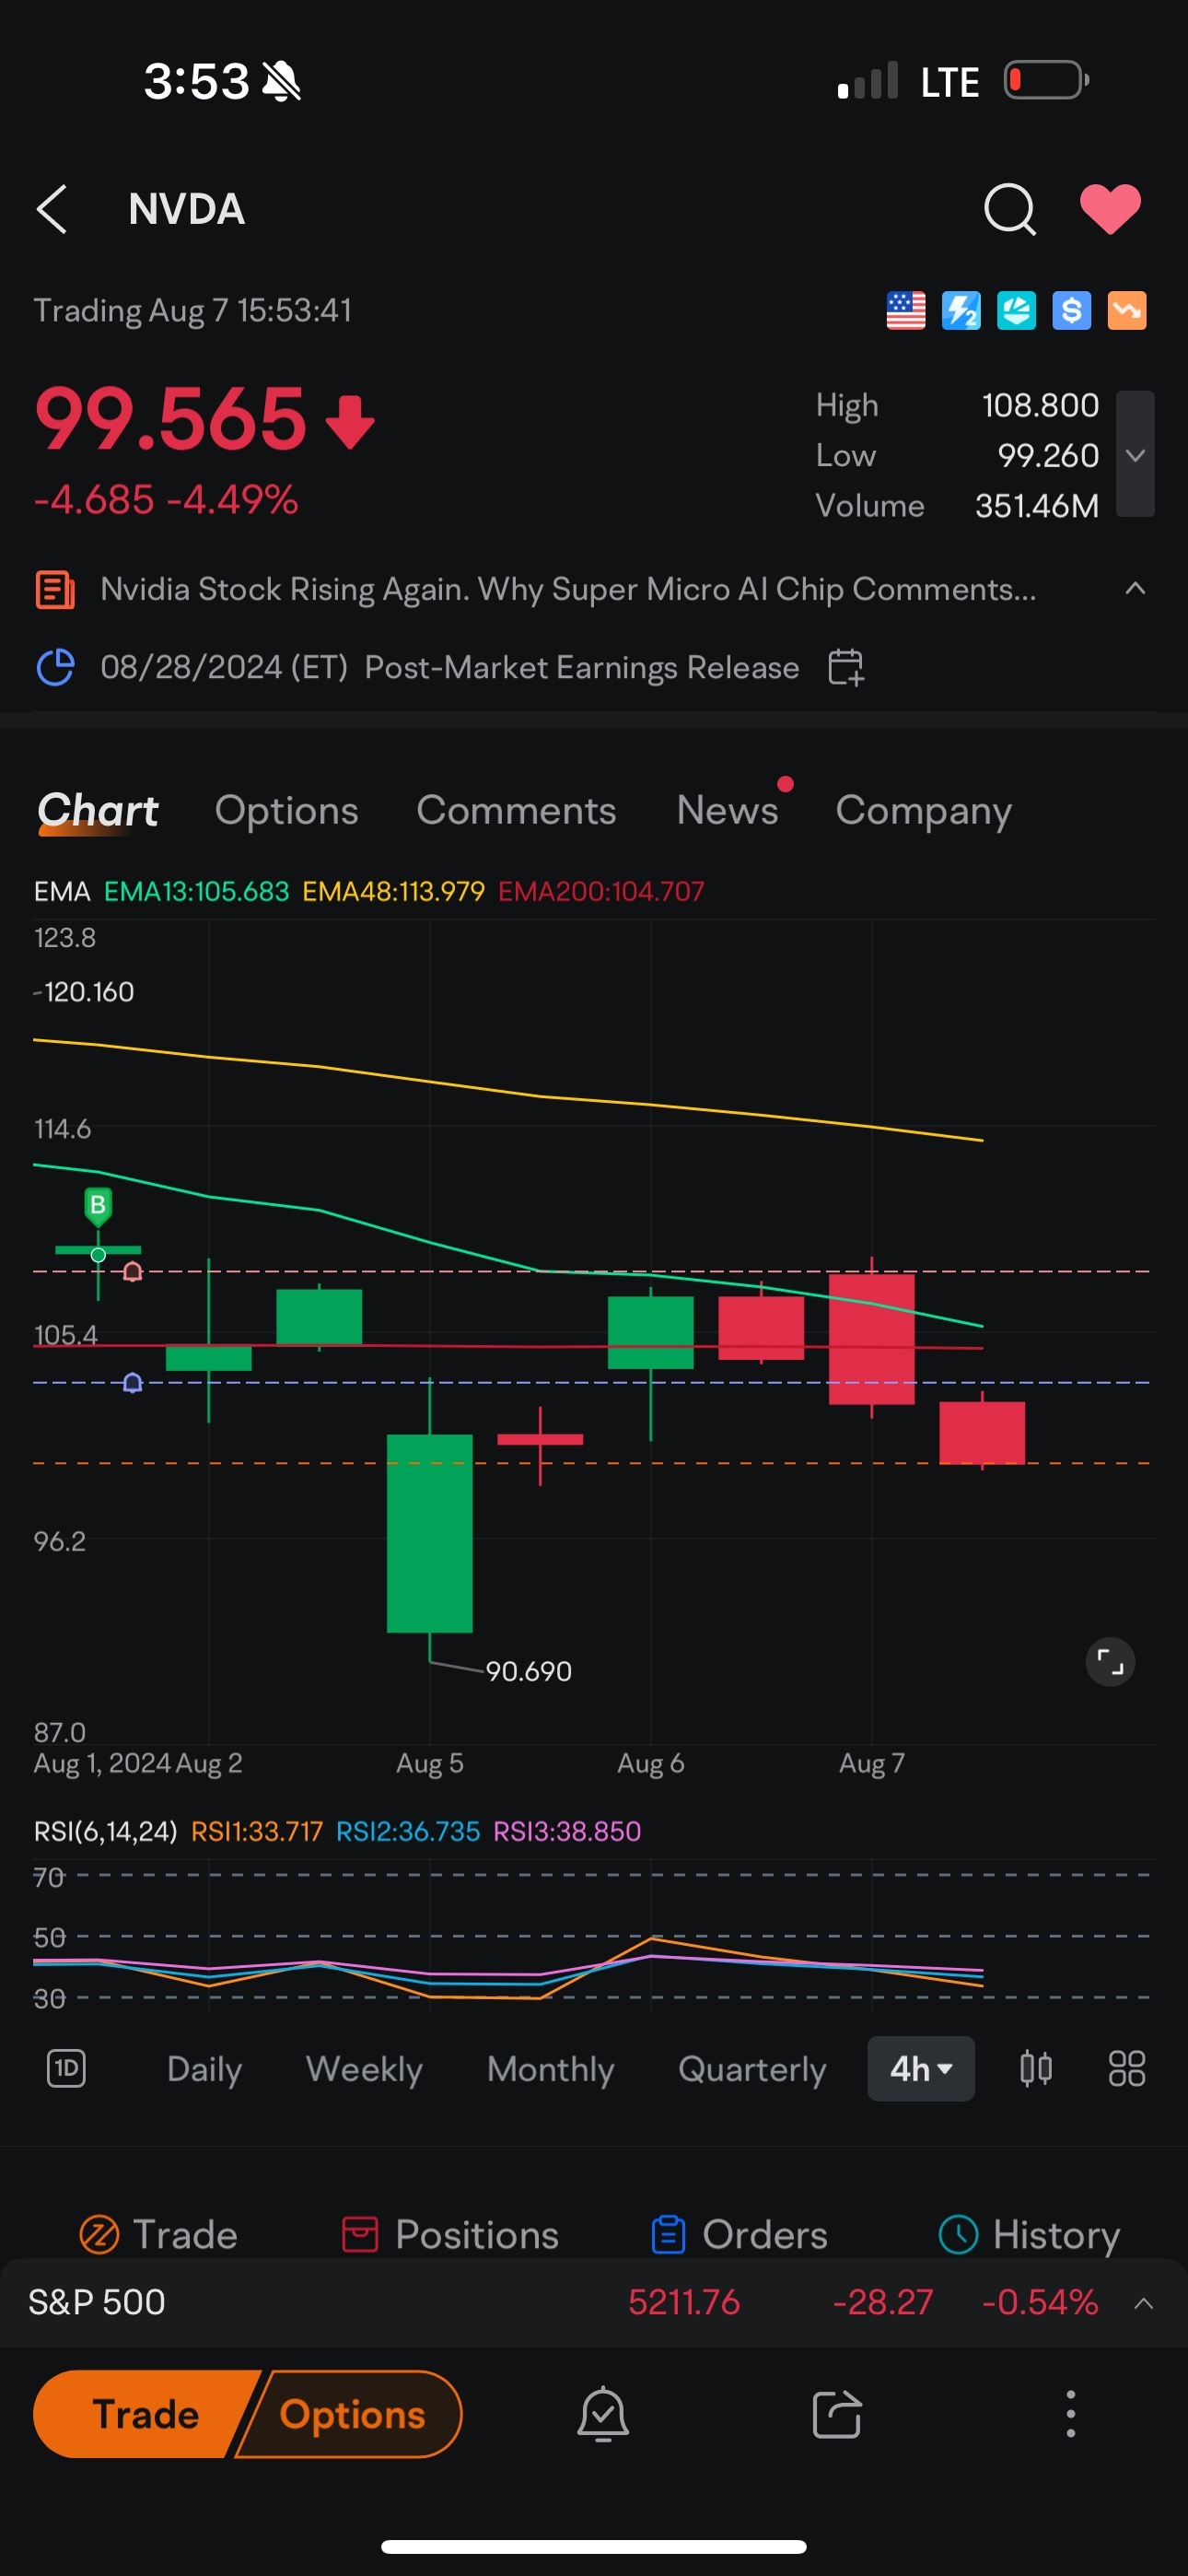The width and height of the screenshot is (1188, 2576).
Task: Share the stock via share icon
Action: pos(837,2414)
